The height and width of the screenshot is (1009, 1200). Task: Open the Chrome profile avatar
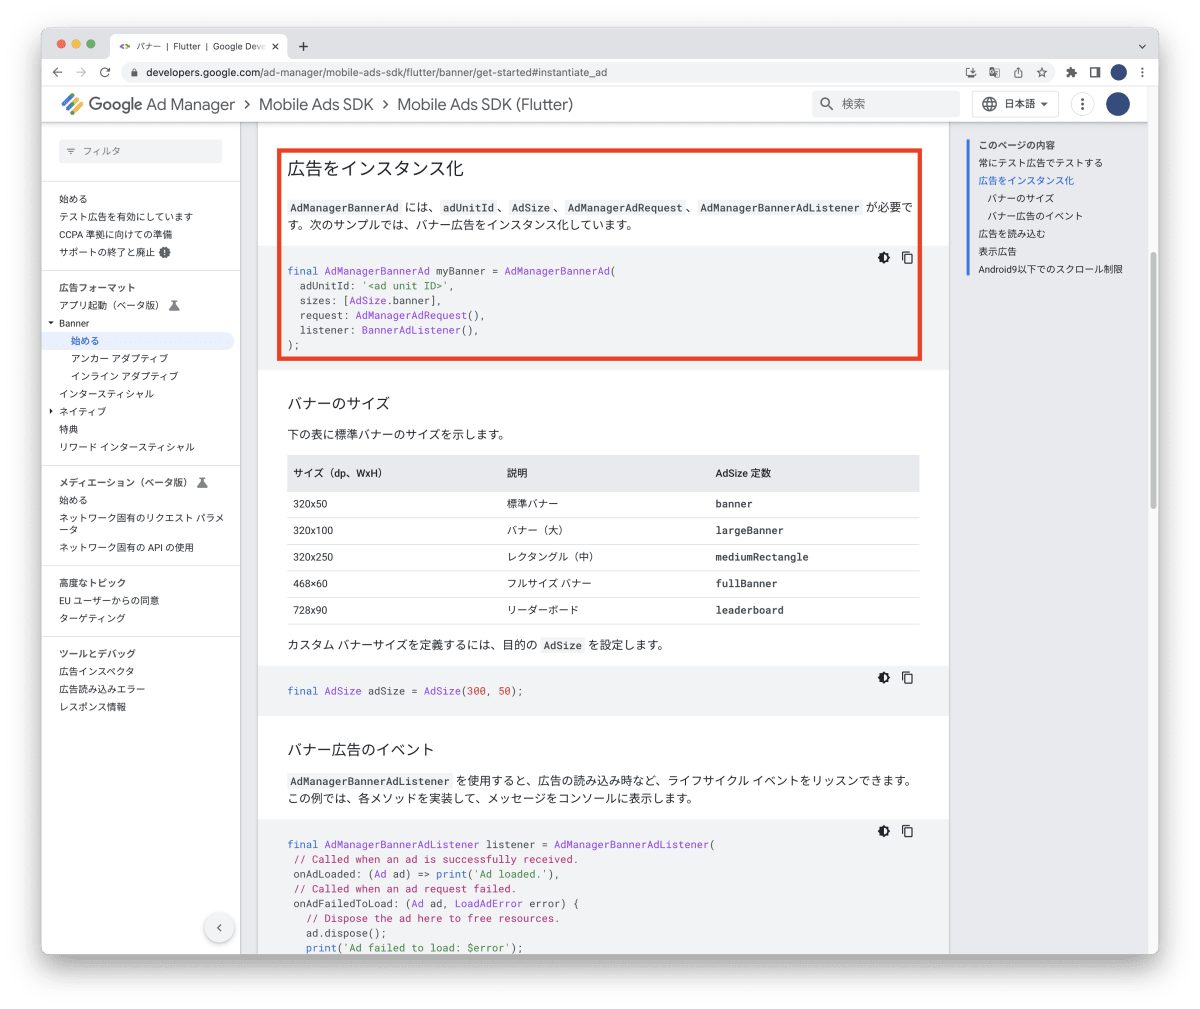[1119, 72]
